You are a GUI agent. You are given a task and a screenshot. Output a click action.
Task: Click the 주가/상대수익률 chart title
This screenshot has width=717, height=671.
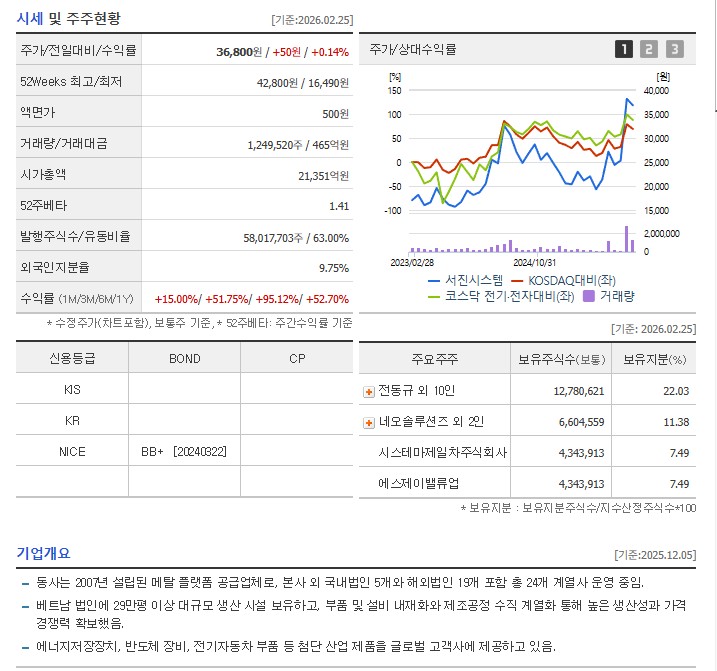point(413,49)
